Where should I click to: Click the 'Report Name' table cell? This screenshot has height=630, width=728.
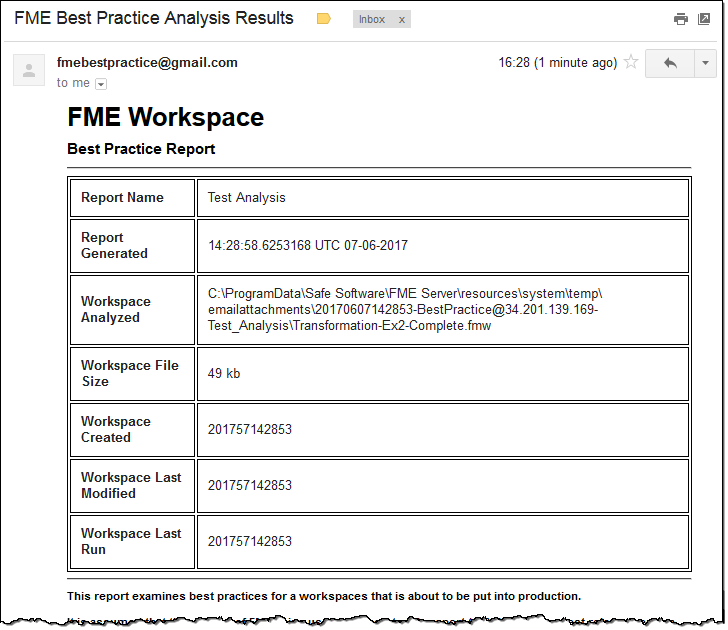tap(132, 198)
